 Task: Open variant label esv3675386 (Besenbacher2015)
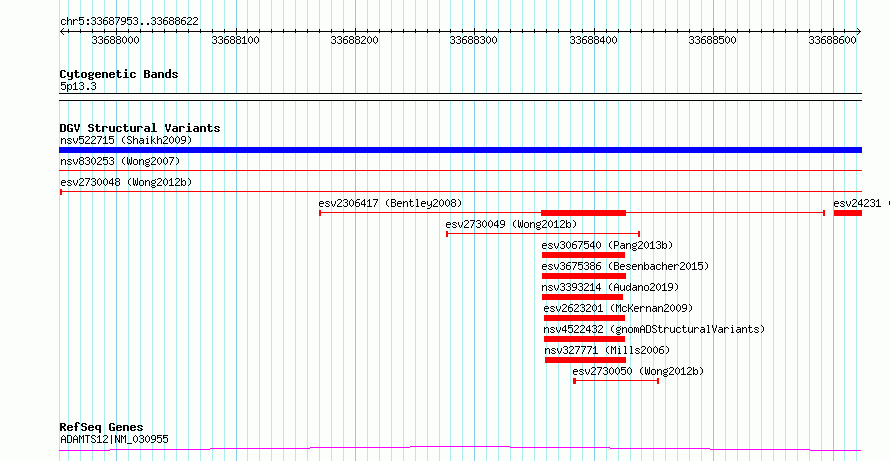click(625, 266)
